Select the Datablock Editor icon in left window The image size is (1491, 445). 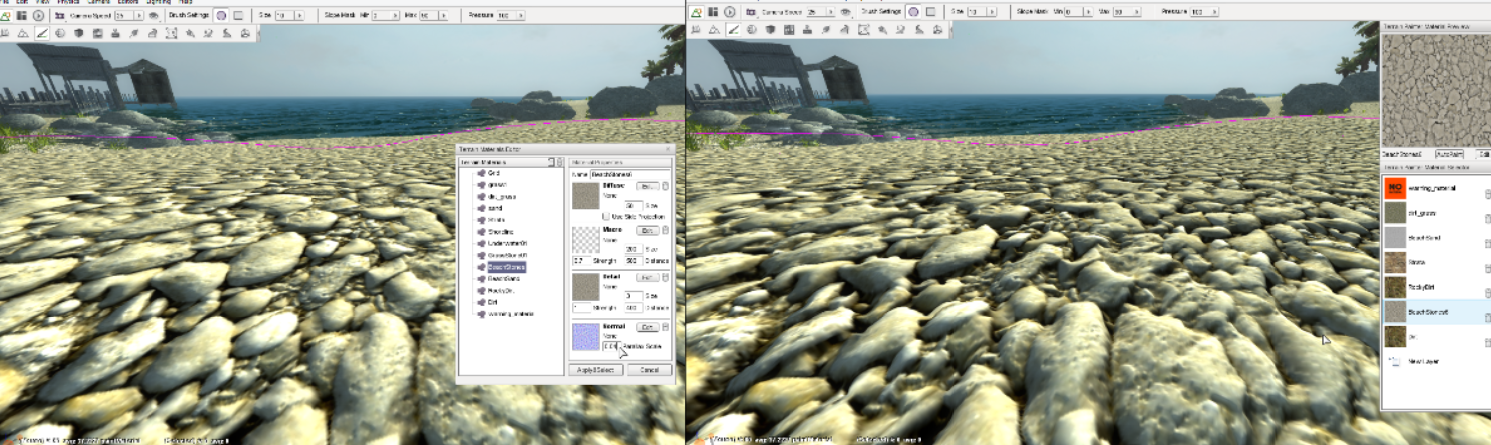(x=97, y=33)
